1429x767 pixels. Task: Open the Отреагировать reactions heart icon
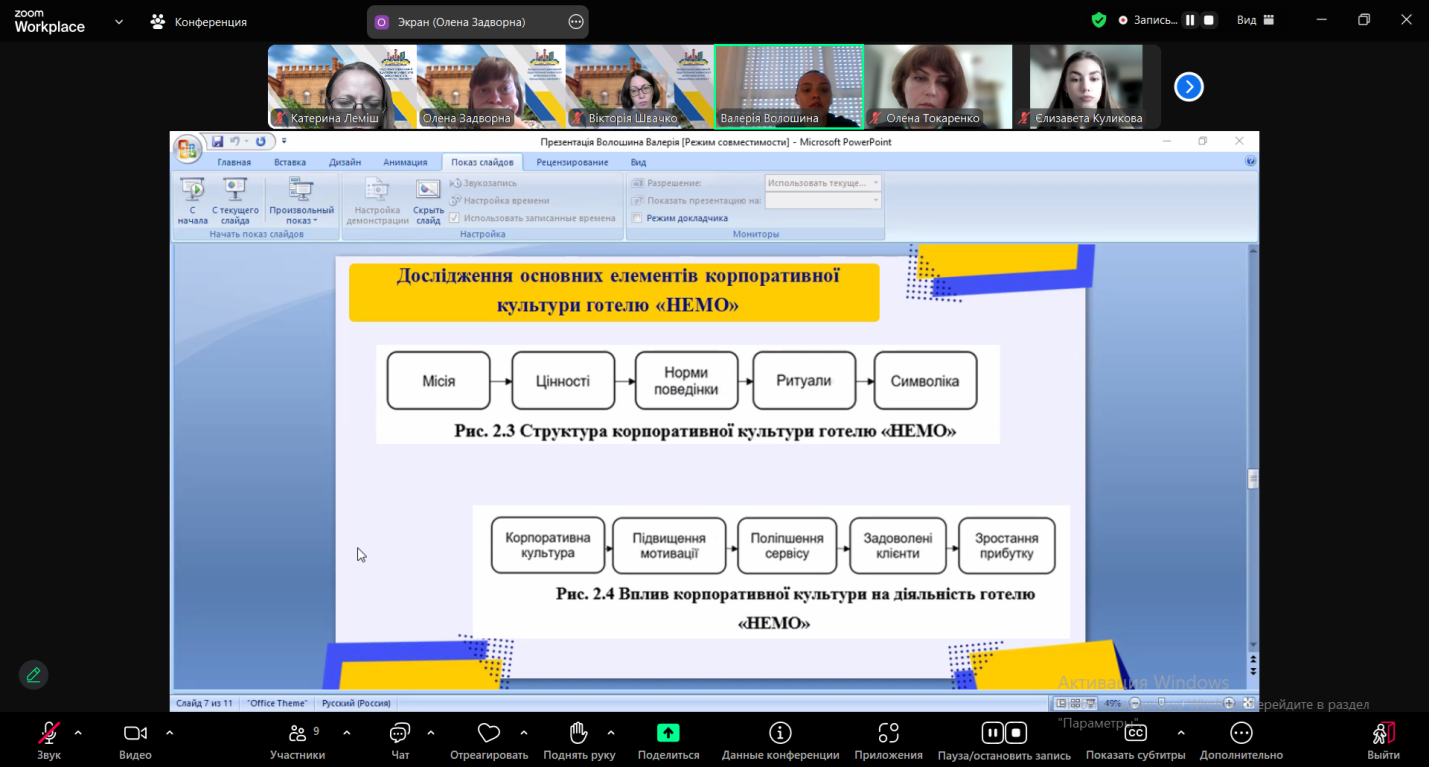[488, 733]
